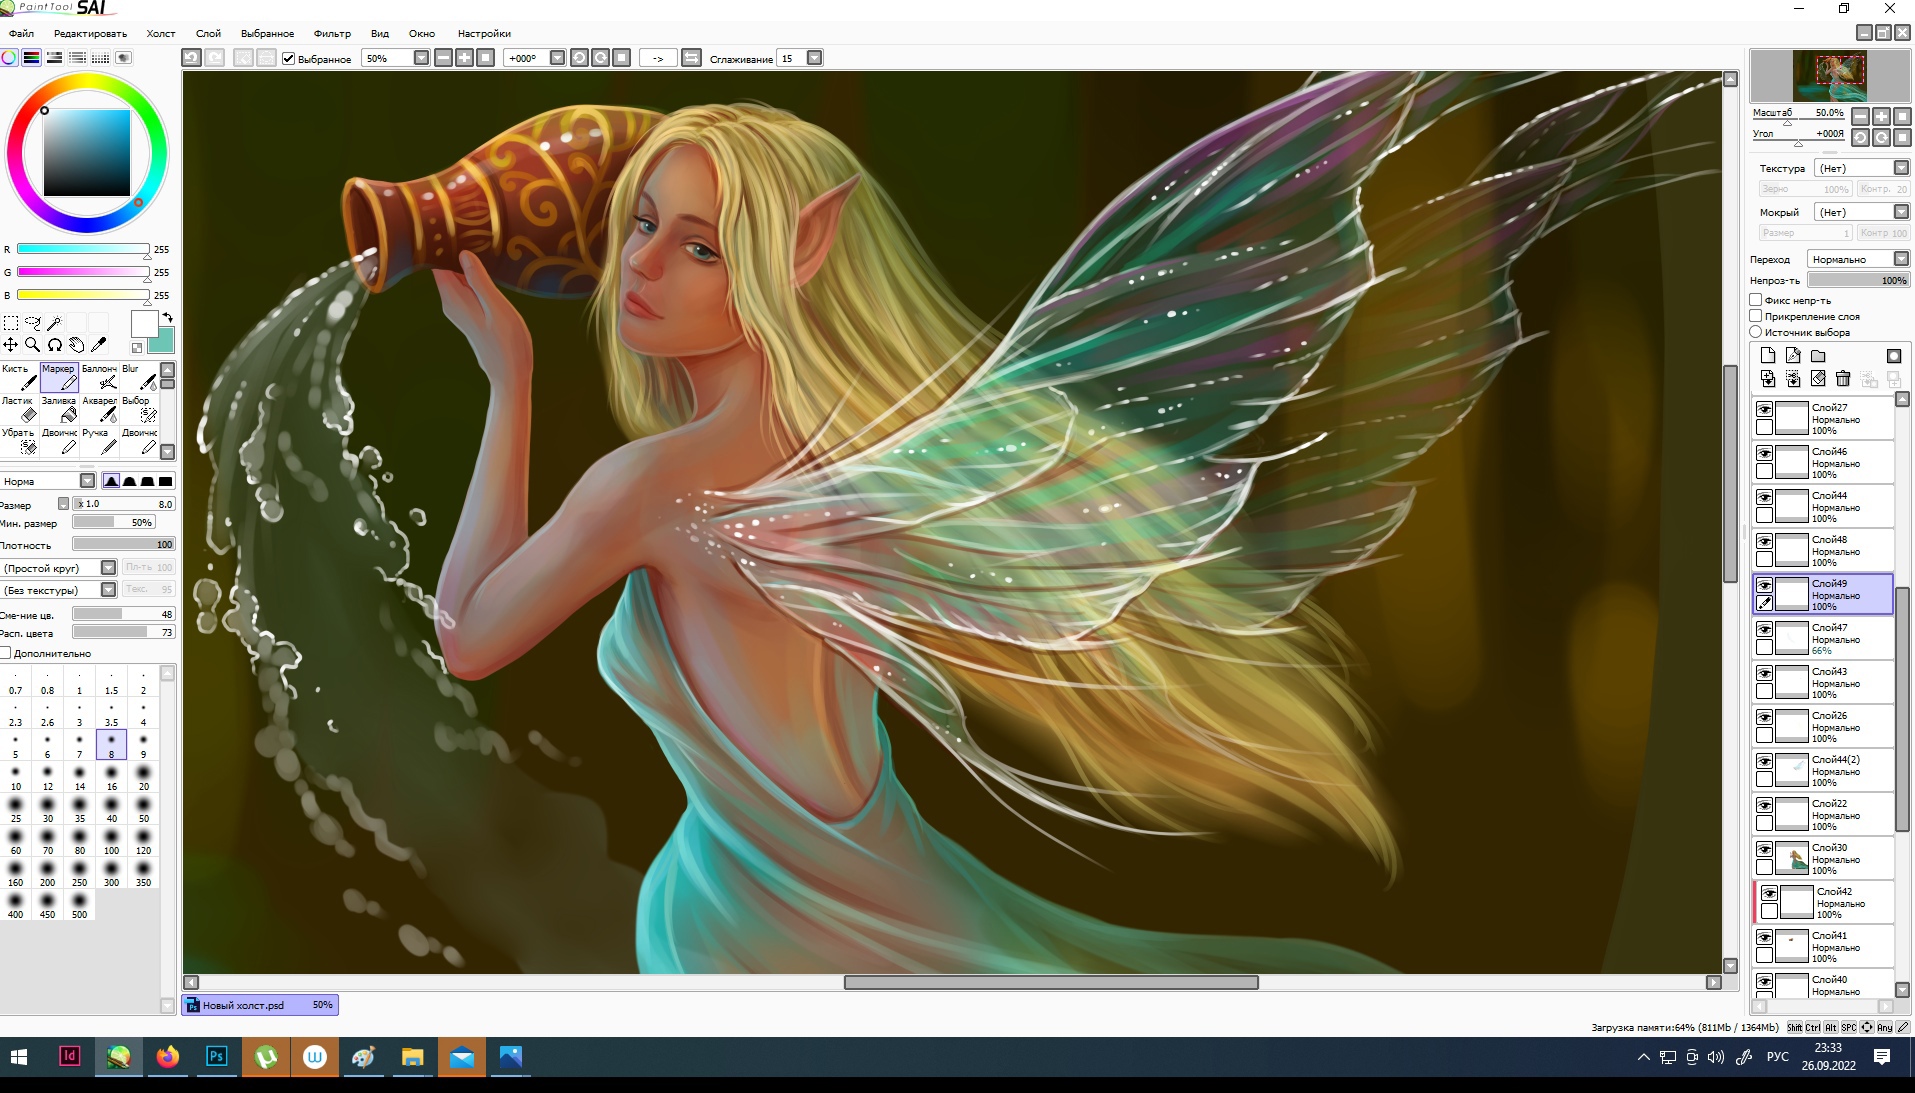
Task: Select the Кисть brush tool
Action: [19, 377]
